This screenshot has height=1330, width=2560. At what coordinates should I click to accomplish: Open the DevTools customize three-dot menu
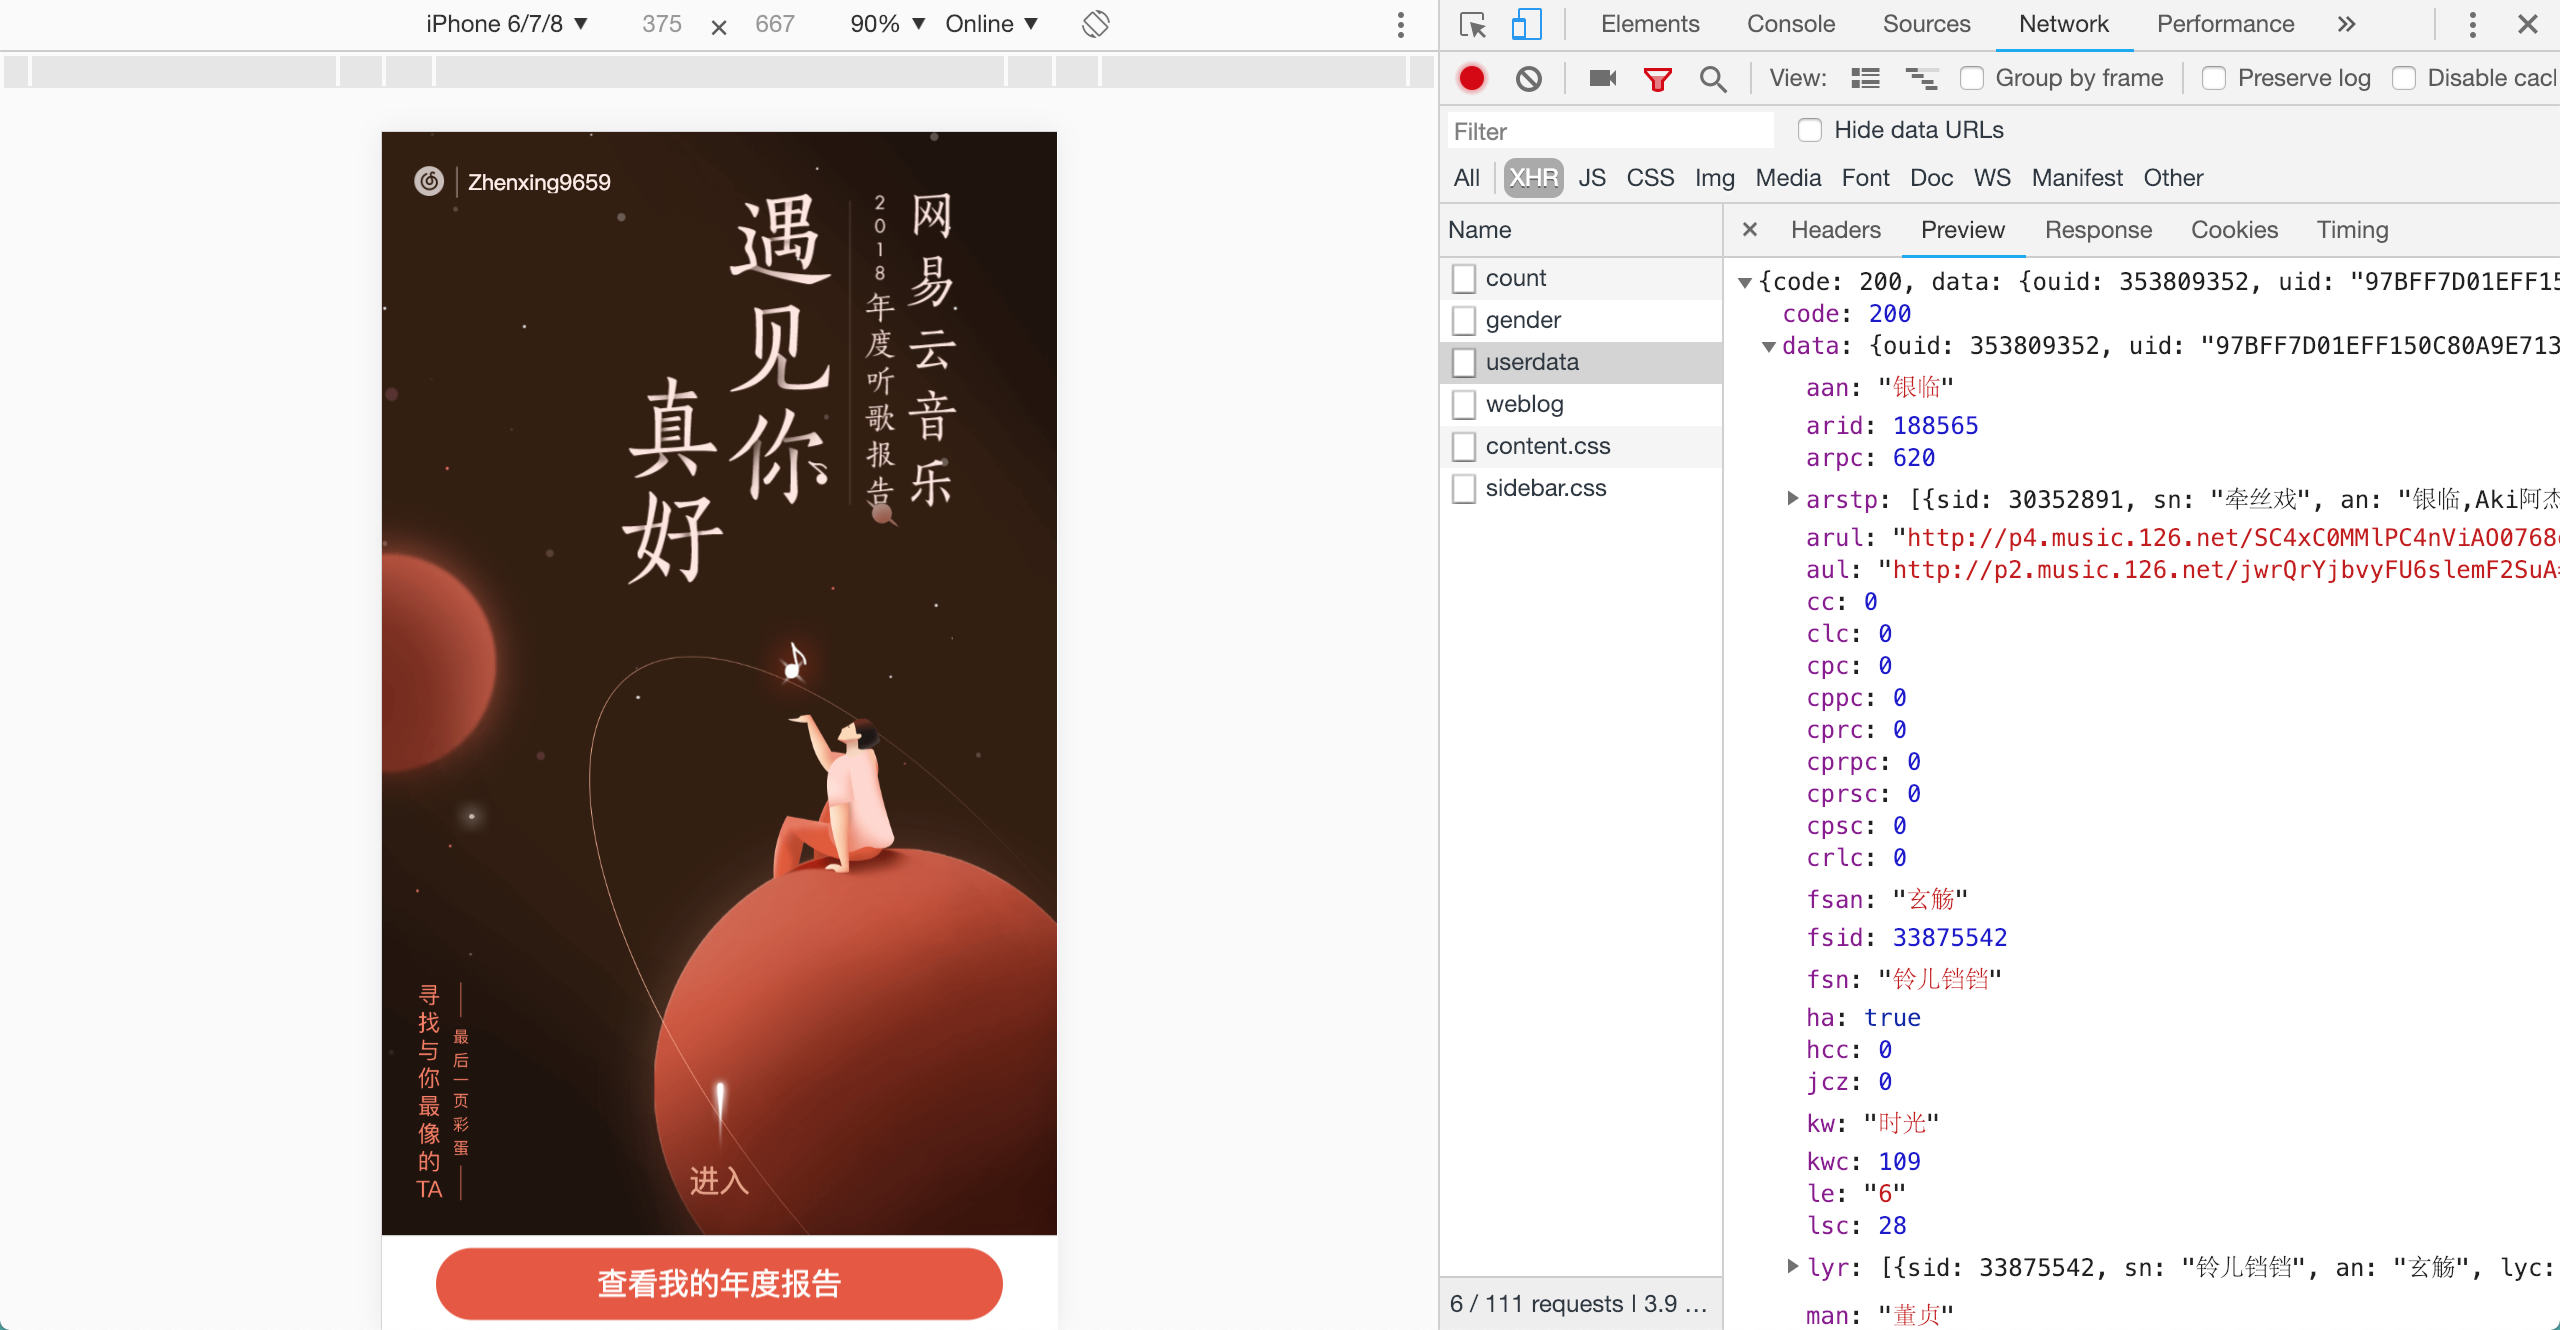[2472, 24]
